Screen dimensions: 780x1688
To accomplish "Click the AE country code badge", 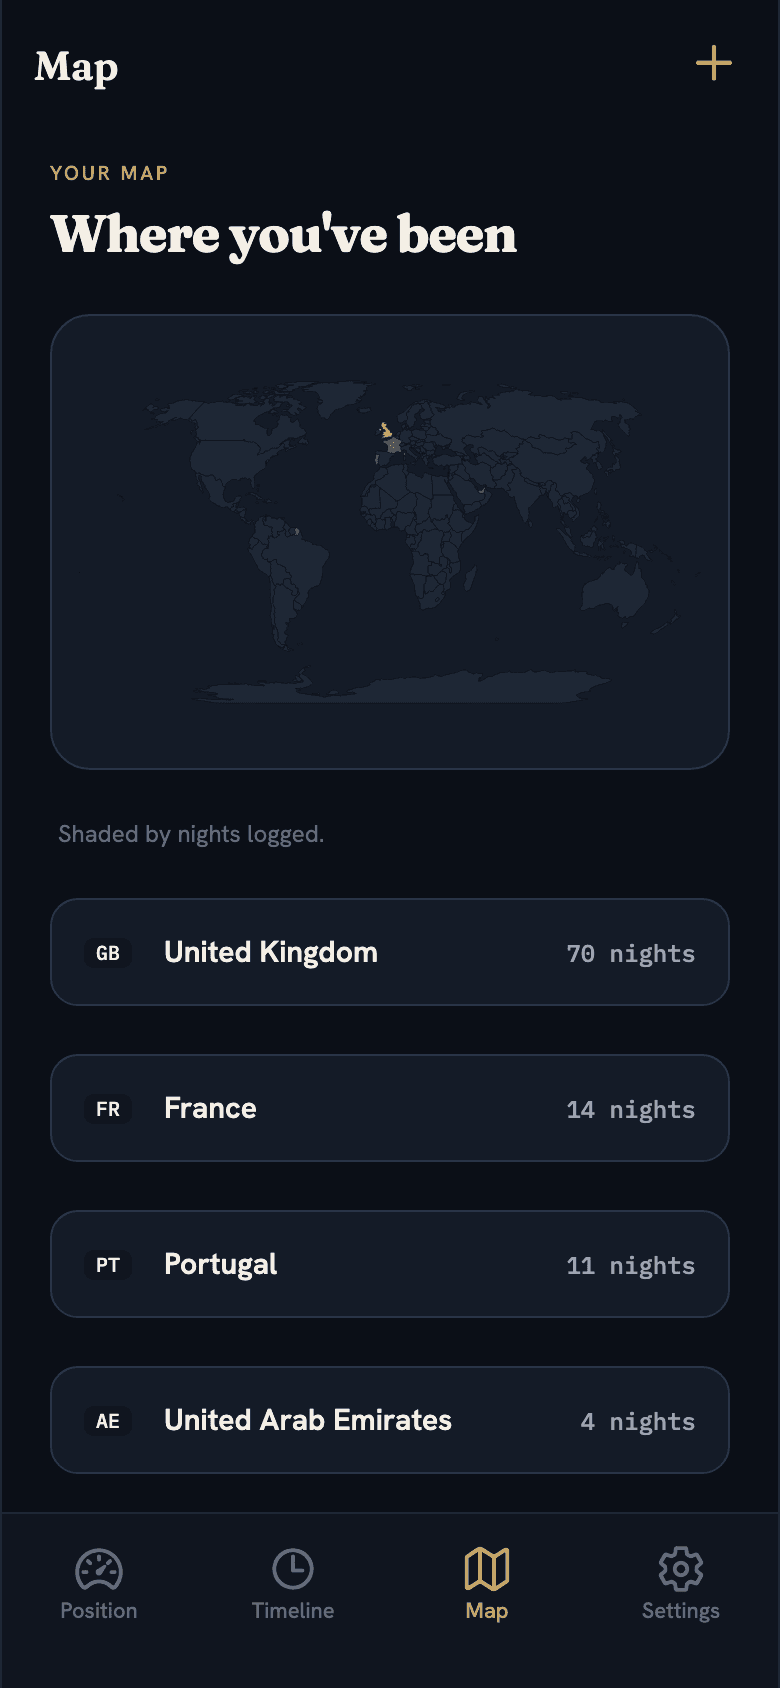I will pos(108,1421).
